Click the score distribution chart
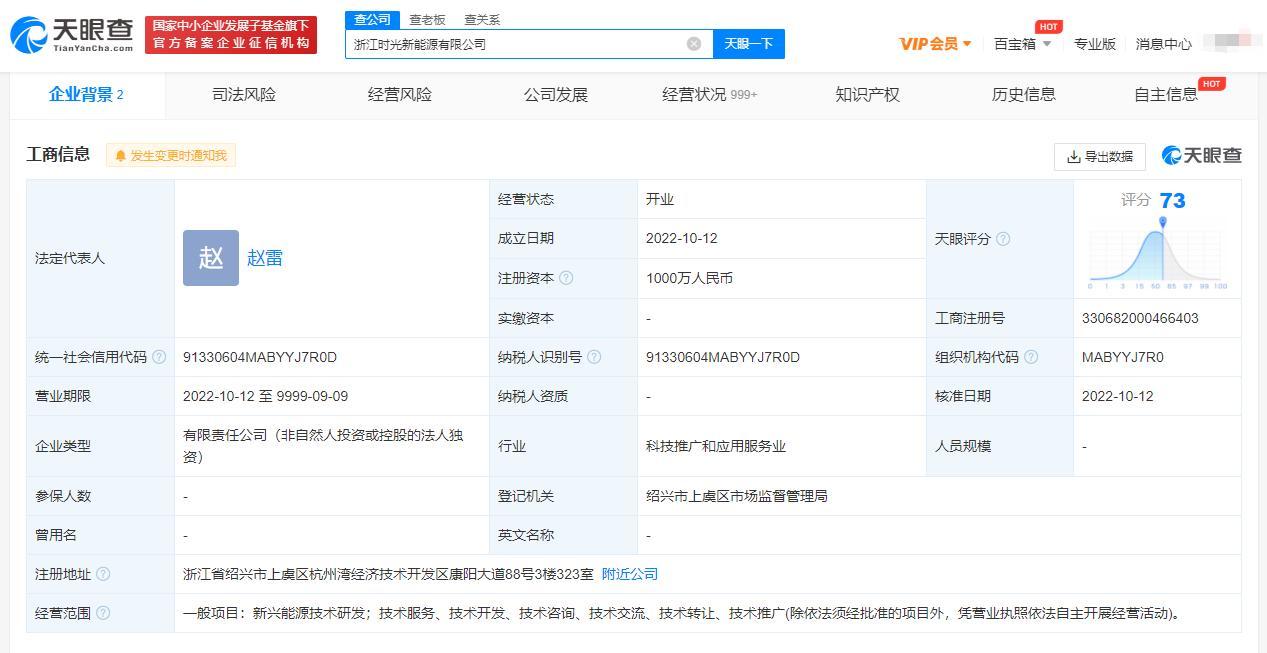The height and width of the screenshot is (653, 1267). 1158,254
